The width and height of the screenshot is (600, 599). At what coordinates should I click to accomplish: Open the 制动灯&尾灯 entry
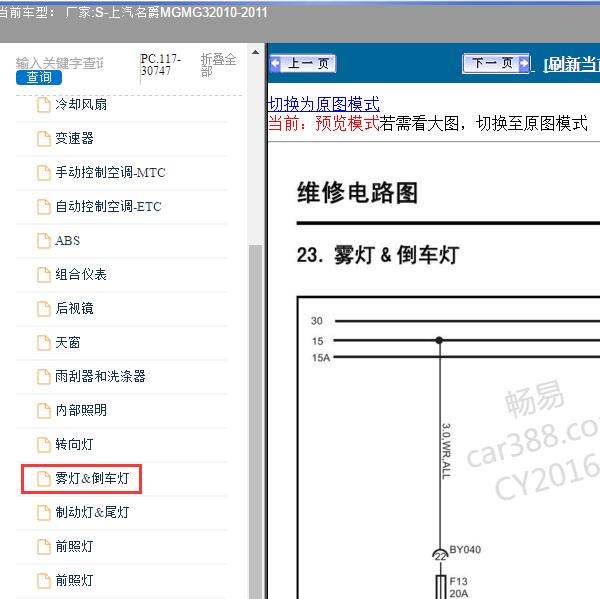(92, 512)
